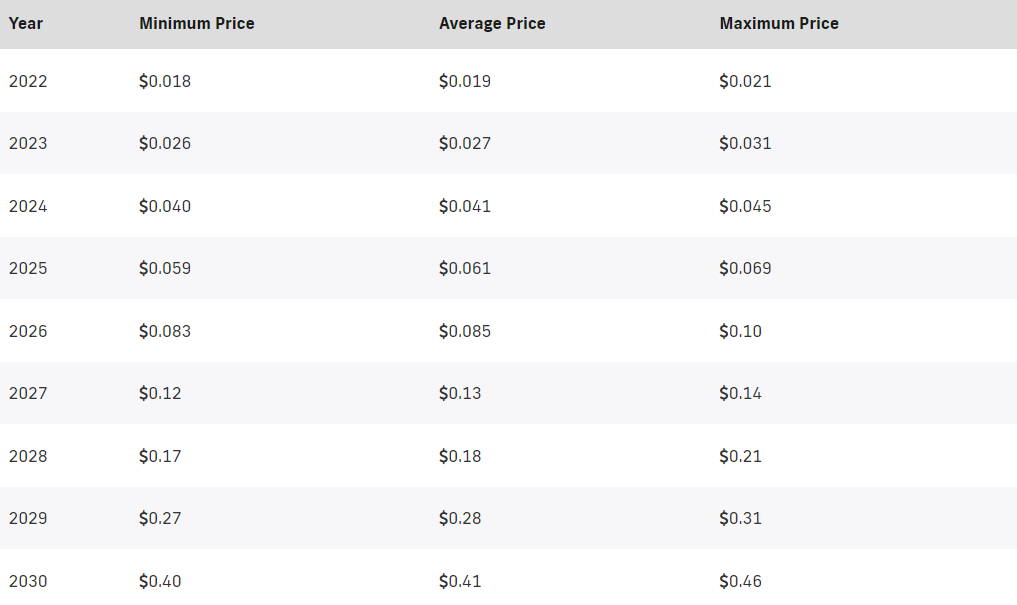The height and width of the screenshot is (605, 1017).
Task: Select the 2022 year cell
Action: pyautogui.click(x=28, y=81)
